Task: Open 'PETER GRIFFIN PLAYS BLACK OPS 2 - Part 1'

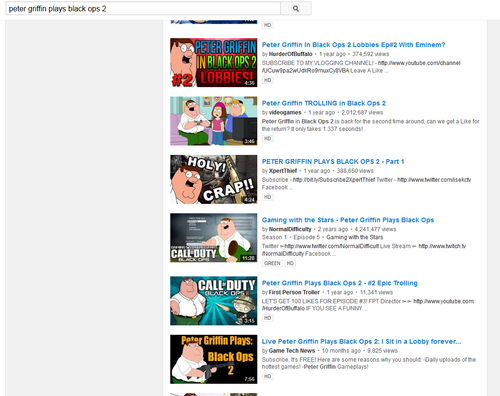Action: 333,161
